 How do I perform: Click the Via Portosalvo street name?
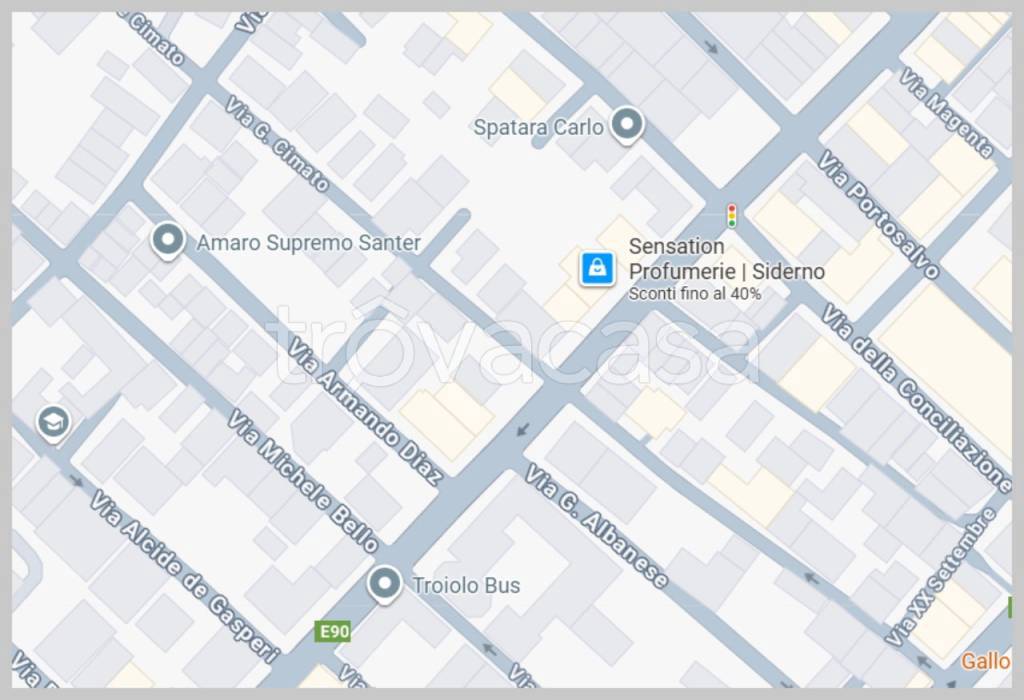877,214
